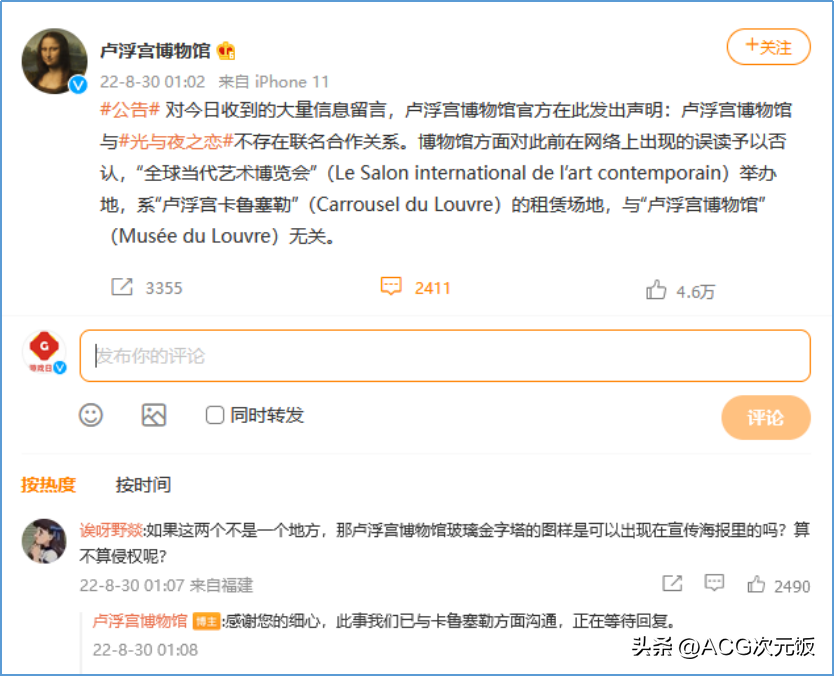834x676 pixels.
Task: Repost the top comment by 诶呀野焱
Action: [672, 583]
